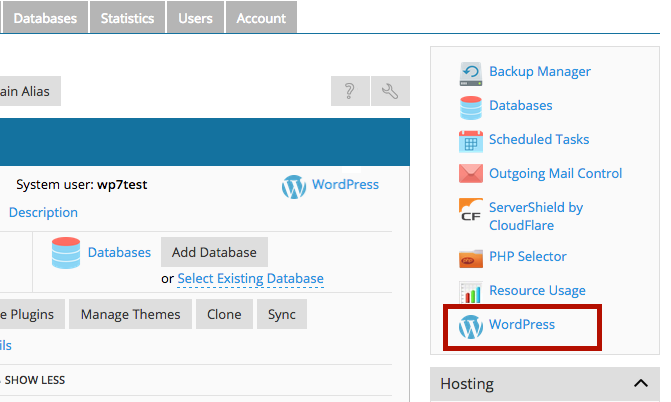Collapse details with SHOW LESS
This screenshot has height=402, width=671.
coord(35,380)
